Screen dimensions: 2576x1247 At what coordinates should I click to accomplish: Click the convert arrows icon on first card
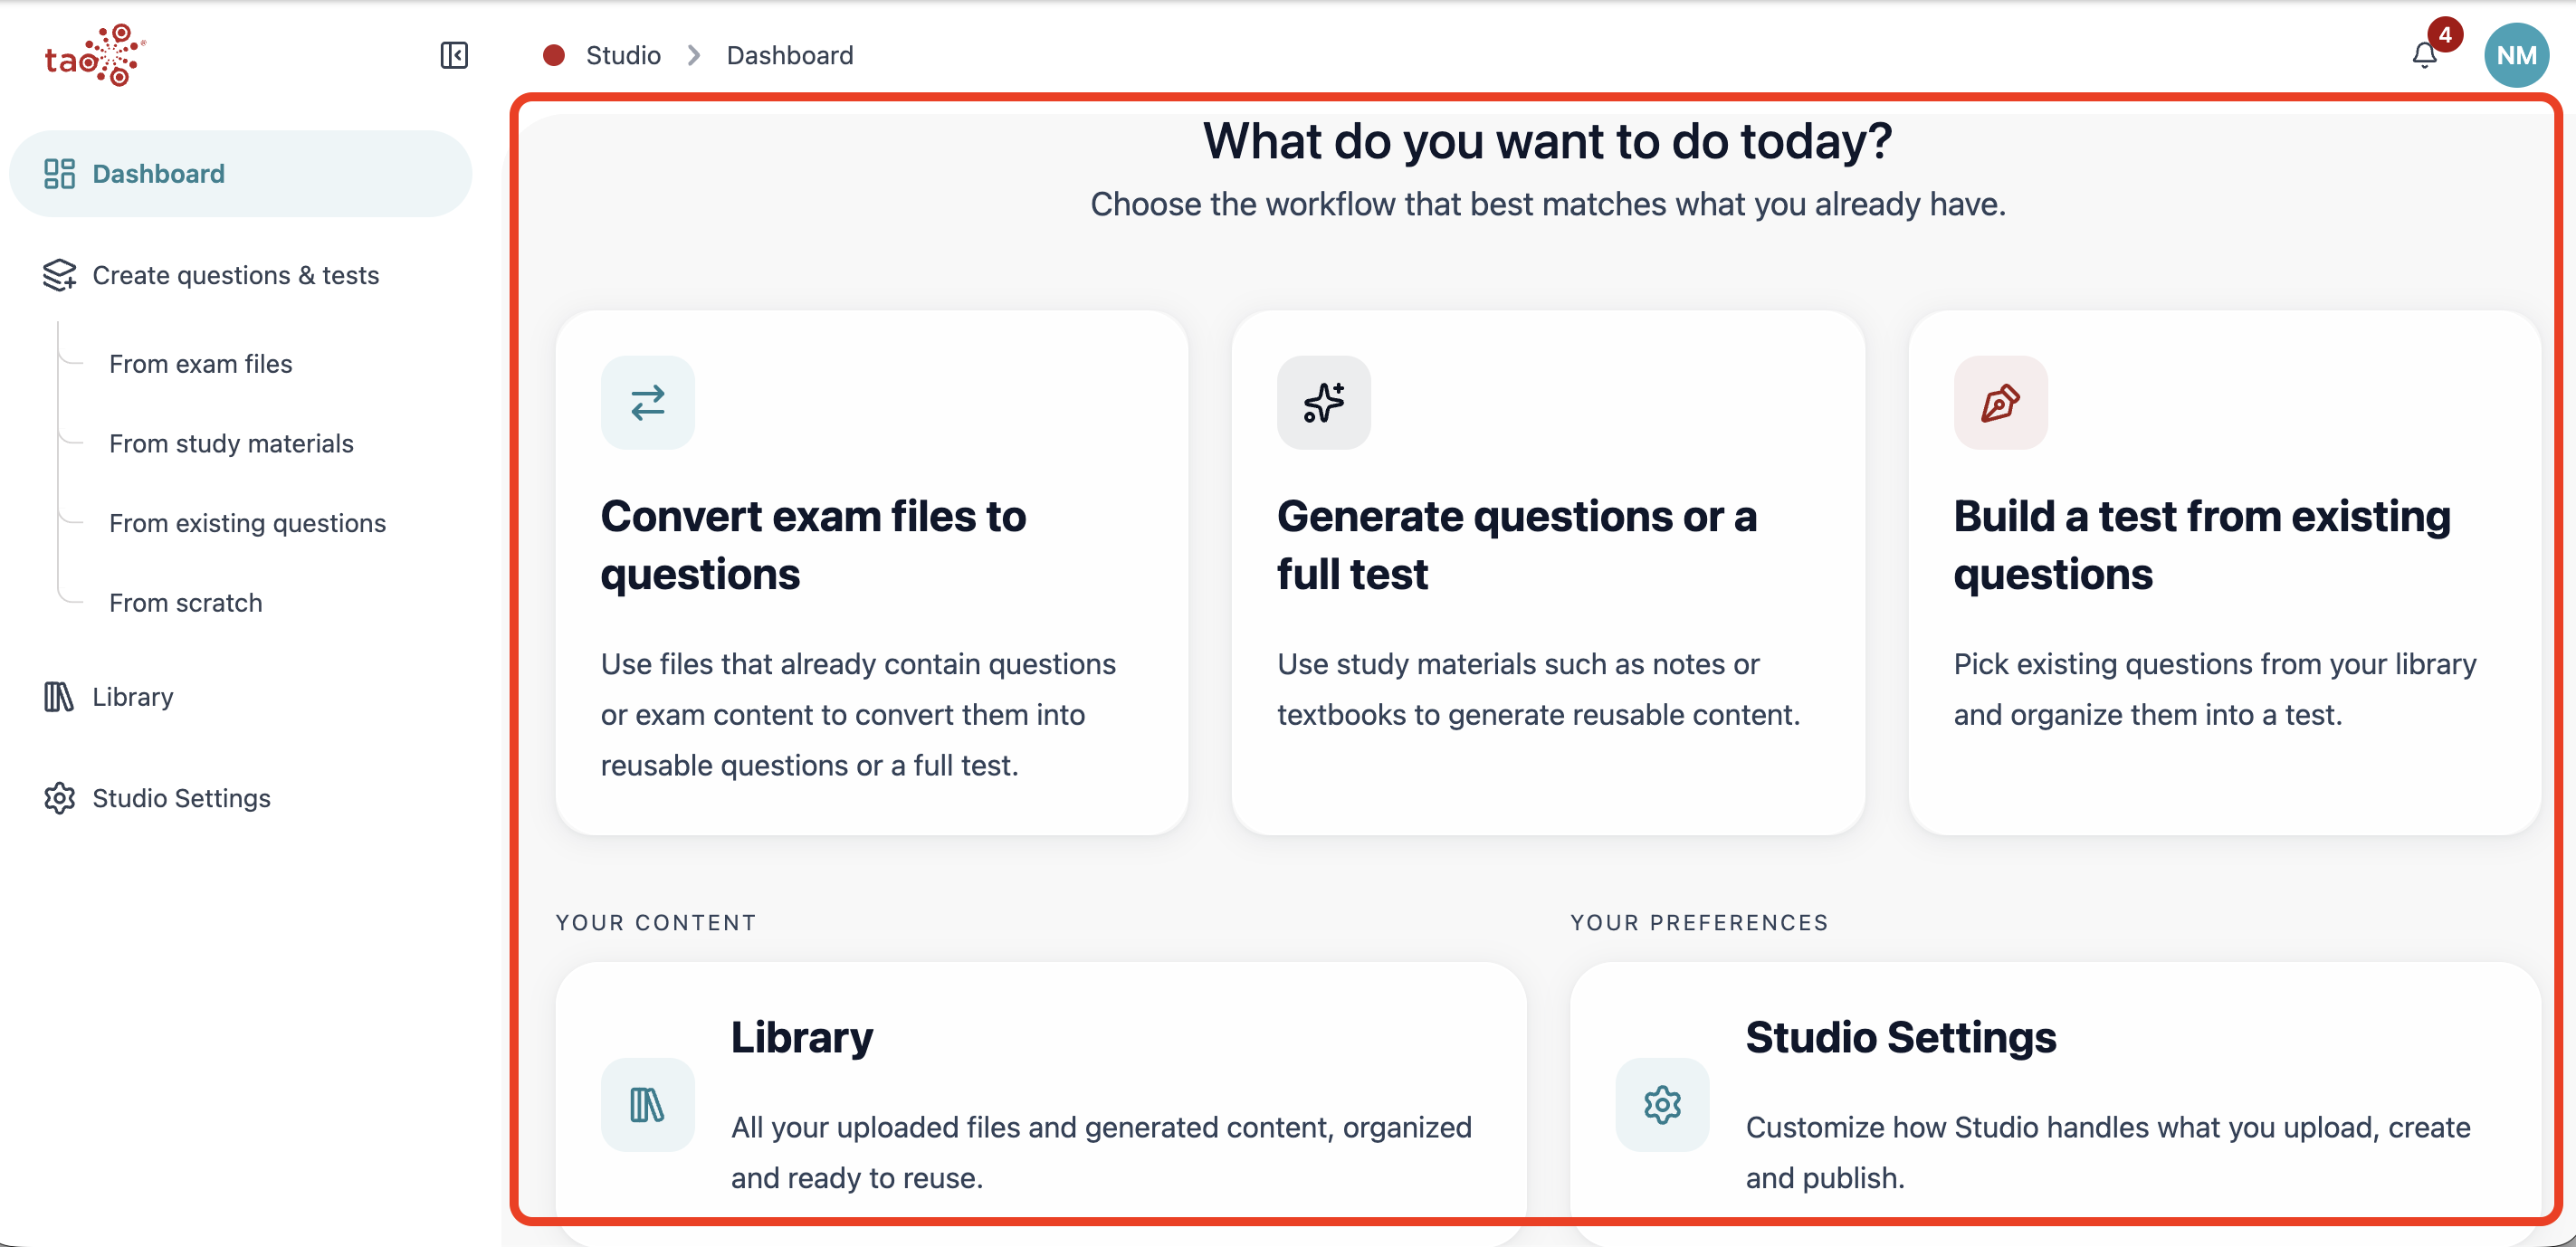tap(647, 402)
